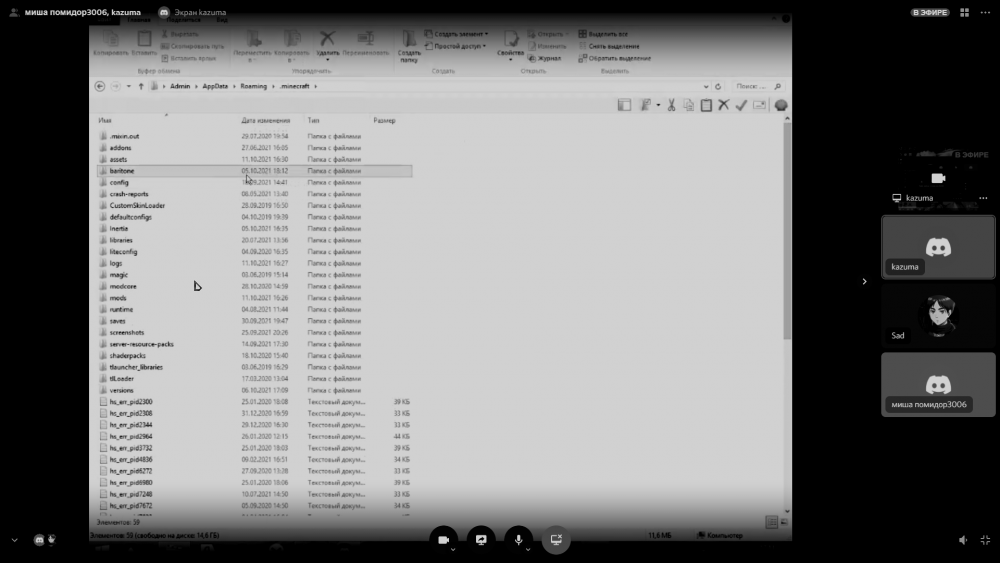Screen dimensions: 1000x563
Task: Click the Explorer Back navigation arrow
Action: click(99, 86)
